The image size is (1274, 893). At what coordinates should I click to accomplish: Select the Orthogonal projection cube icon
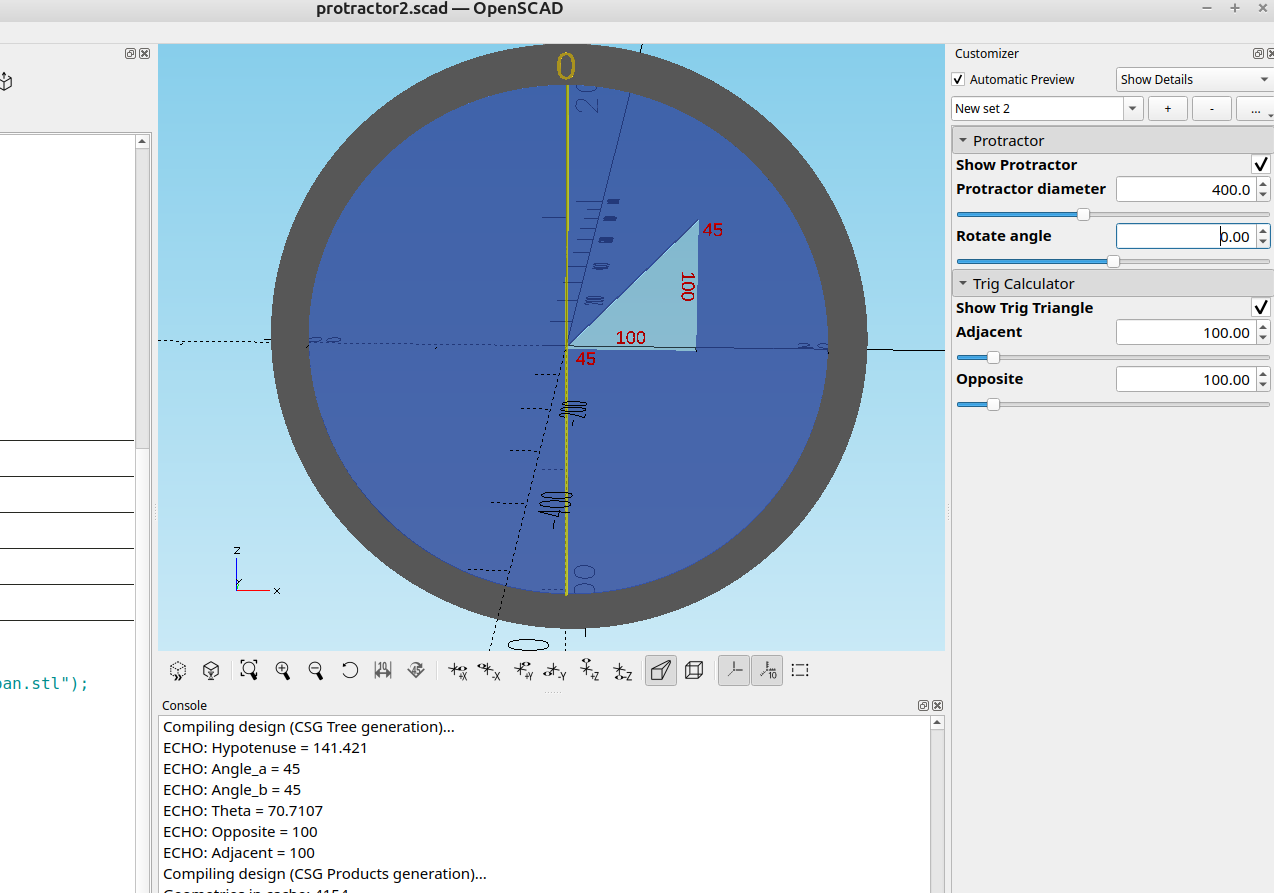point(694,671)
